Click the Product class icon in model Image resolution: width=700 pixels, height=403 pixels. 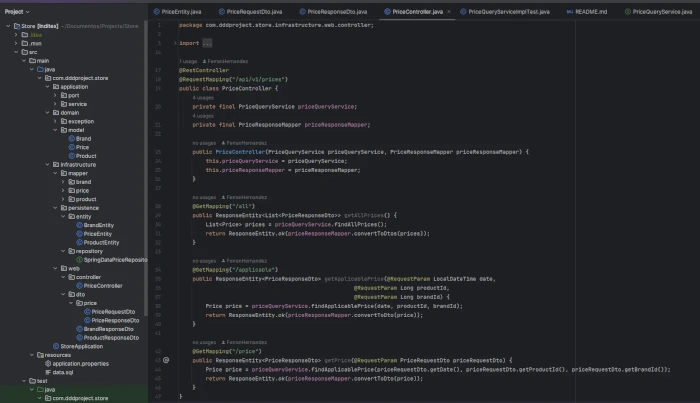[71, 156]
